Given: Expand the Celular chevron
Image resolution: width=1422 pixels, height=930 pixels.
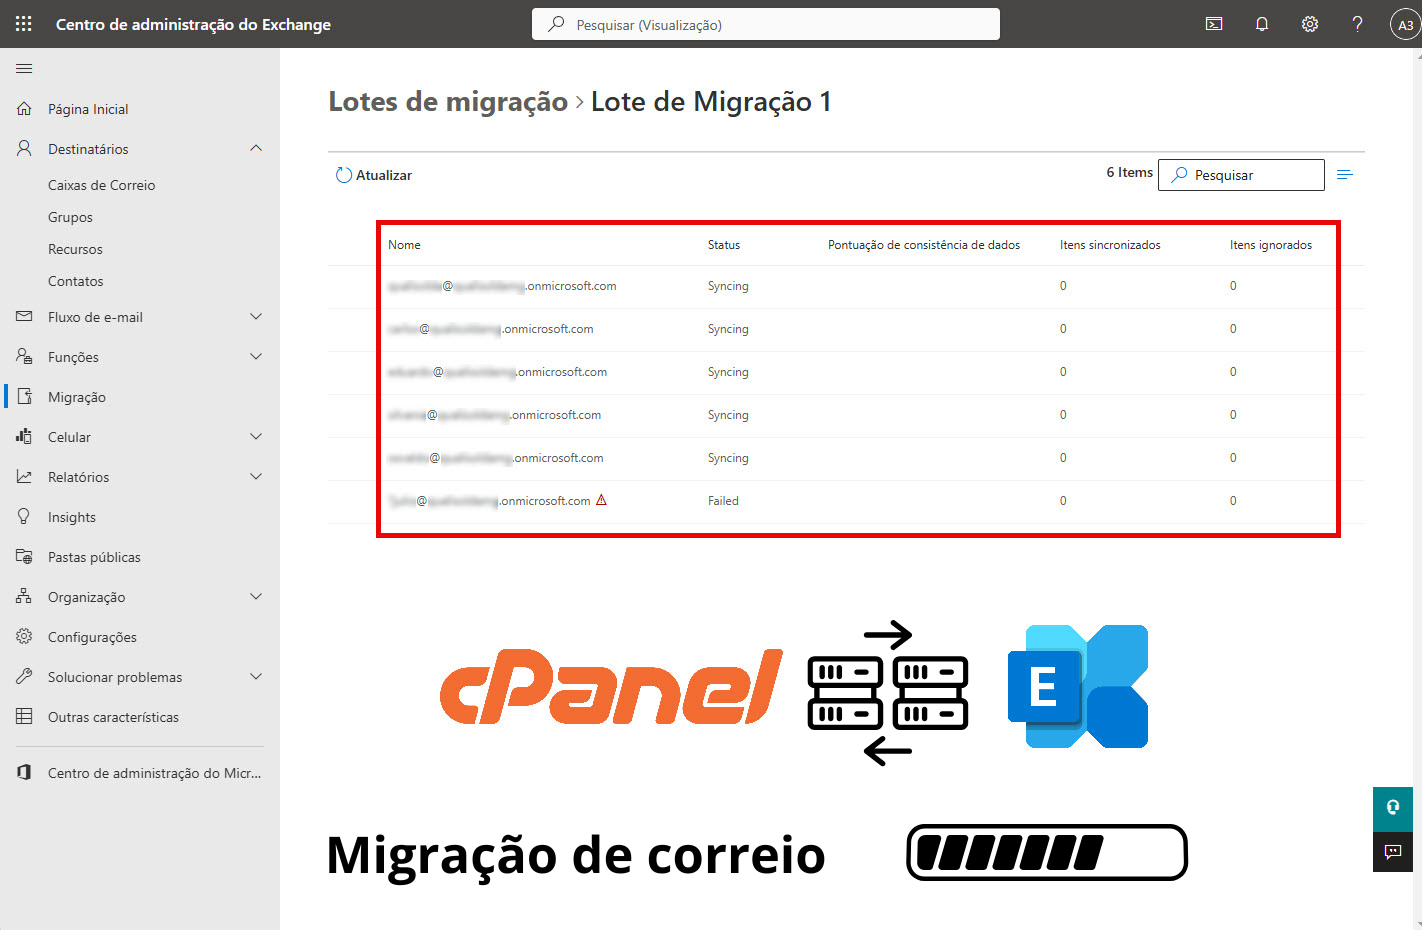Looking at the screenshot, I should tap(256, 436).
